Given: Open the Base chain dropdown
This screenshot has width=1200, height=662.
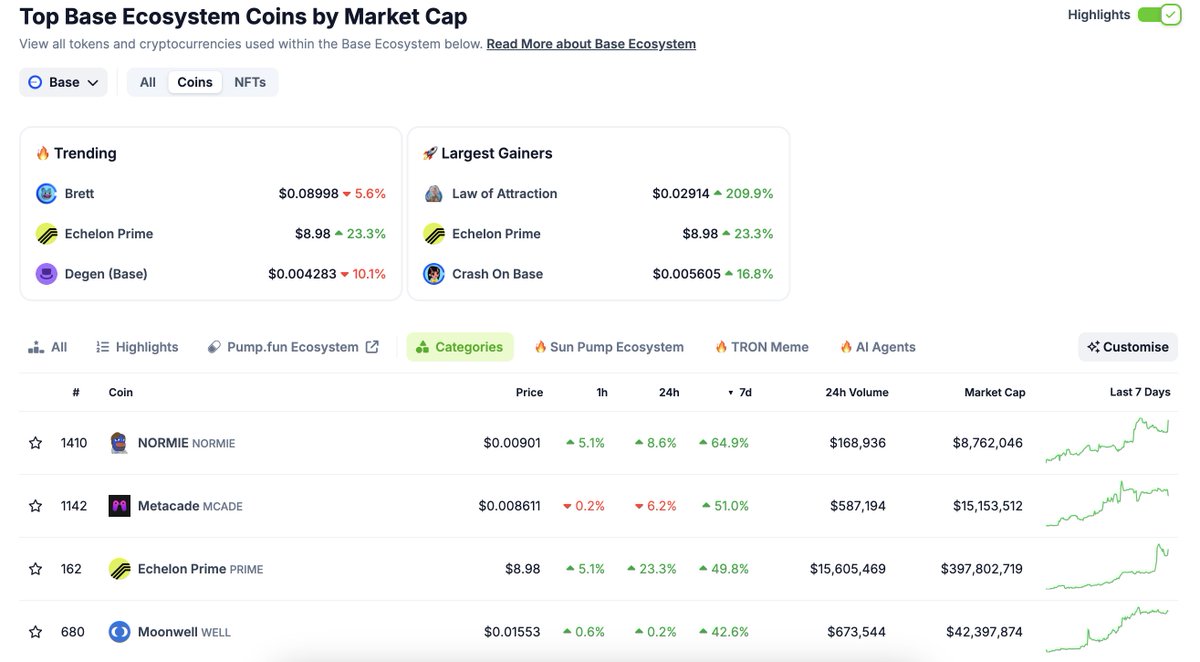Looking at the screenshot, I should (64, 82).
